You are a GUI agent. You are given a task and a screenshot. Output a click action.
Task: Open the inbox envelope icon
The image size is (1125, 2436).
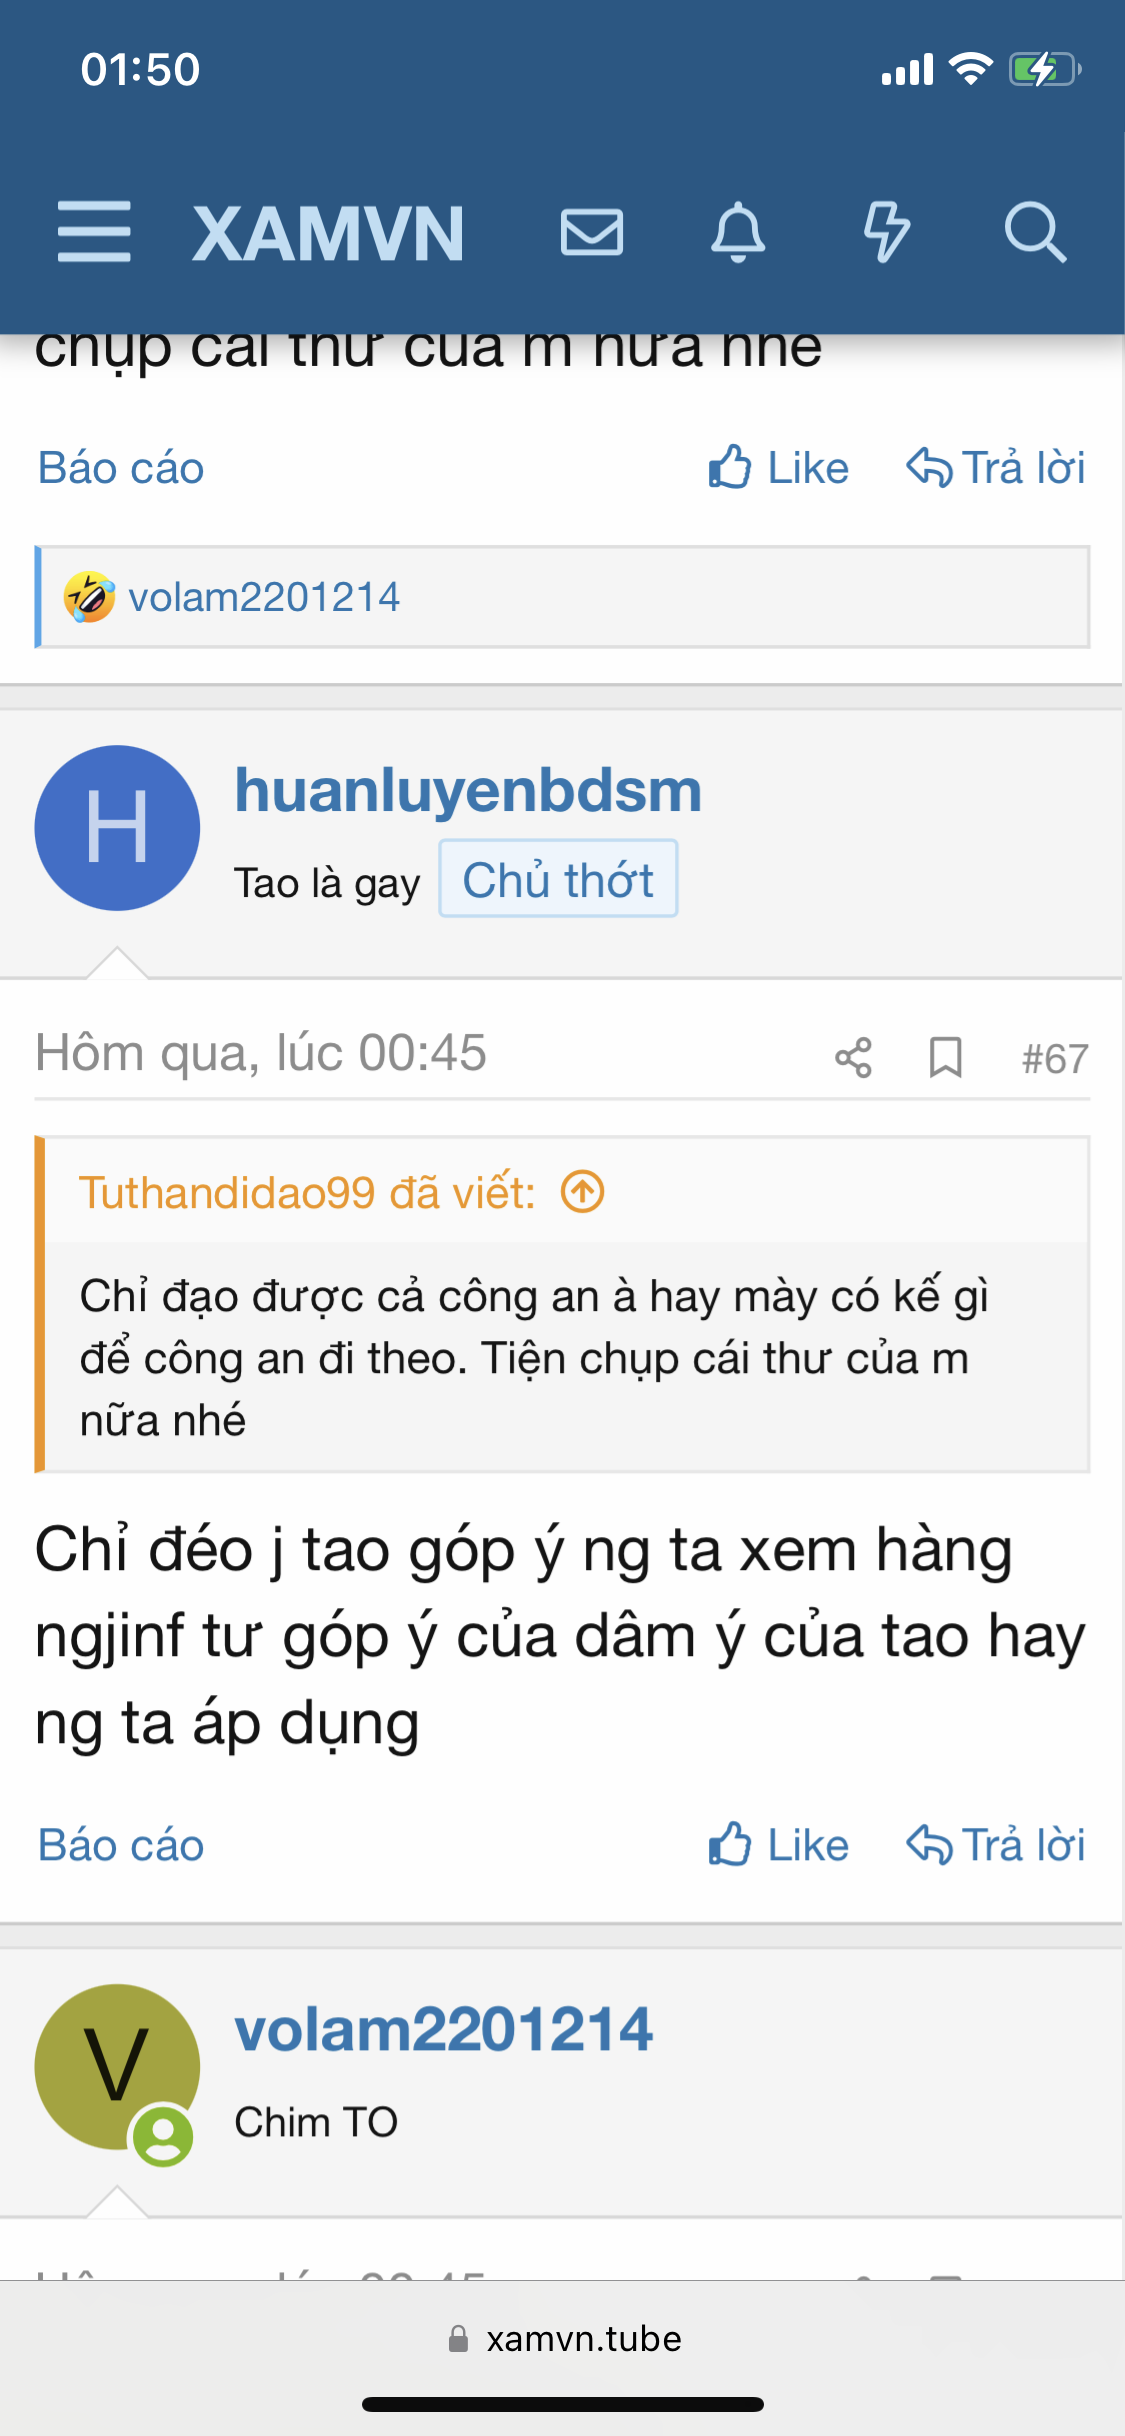(592, 232)
